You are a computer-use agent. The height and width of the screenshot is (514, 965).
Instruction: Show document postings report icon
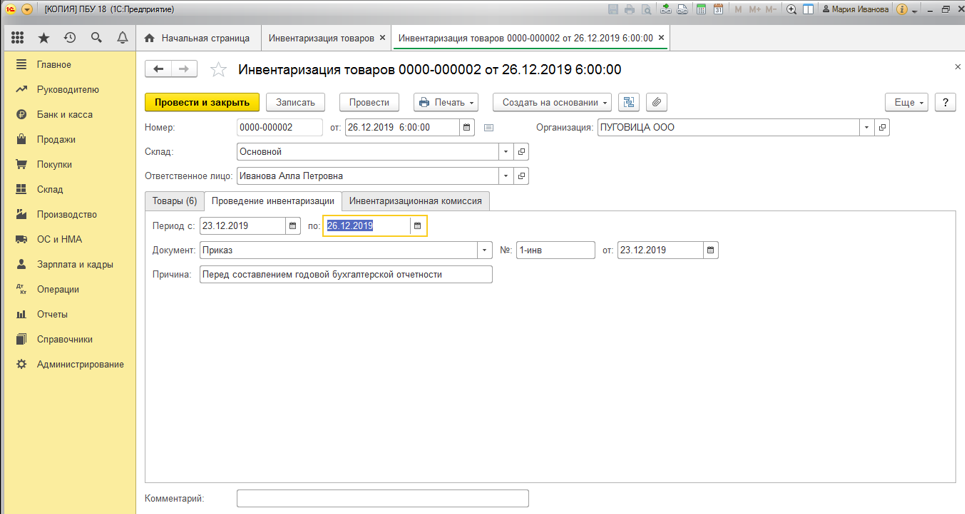pyautogui.click(x=628, y=102)
